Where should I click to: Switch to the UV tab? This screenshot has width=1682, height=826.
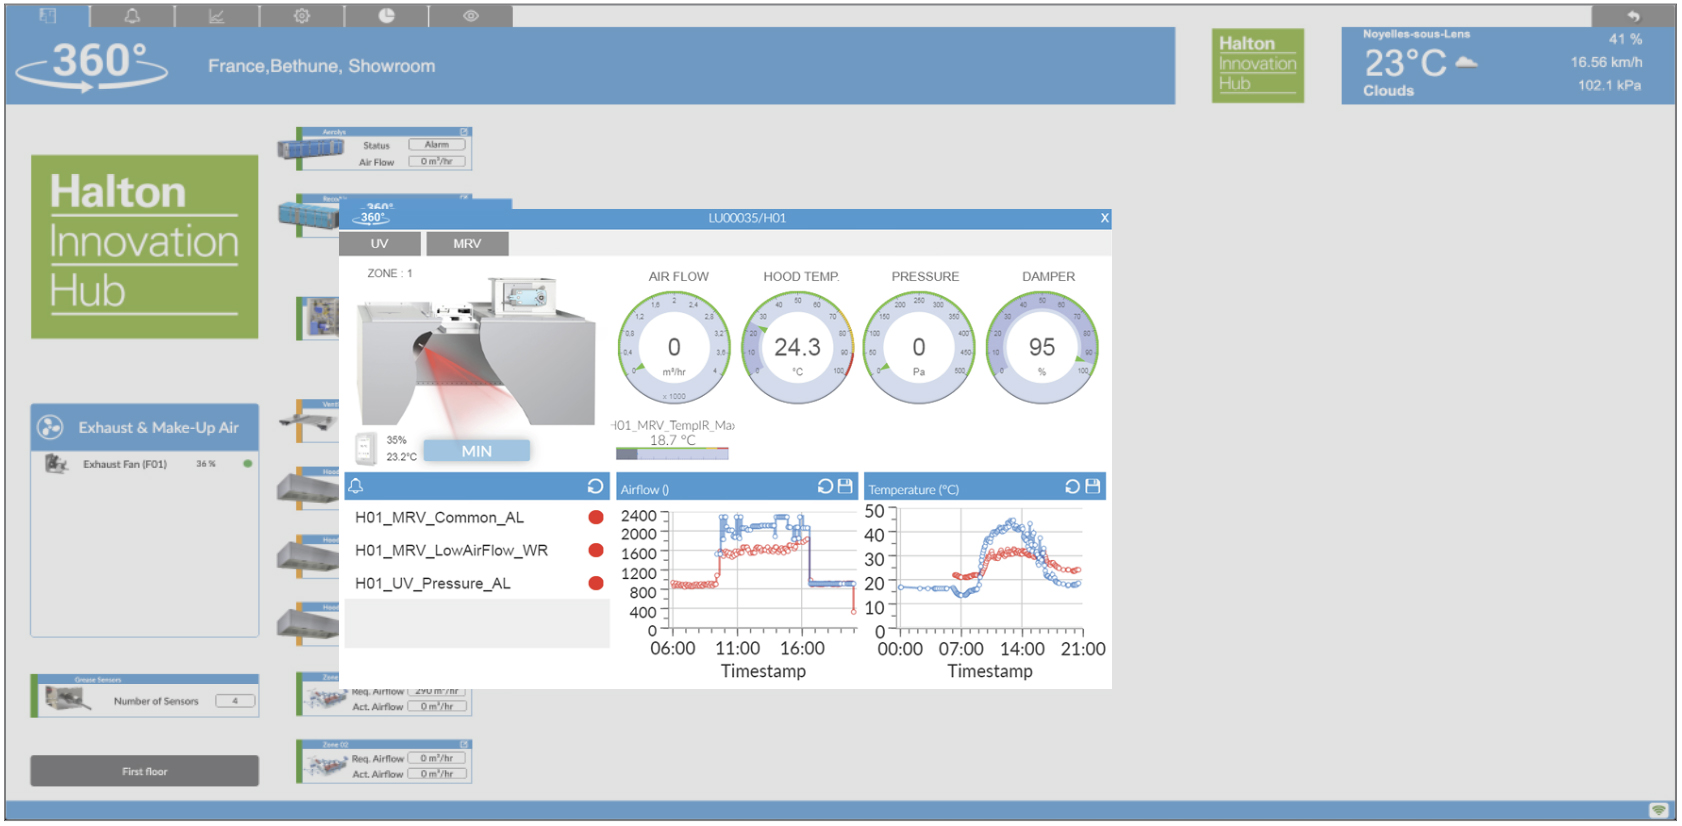pyautogui.click(x=380, y=244)
